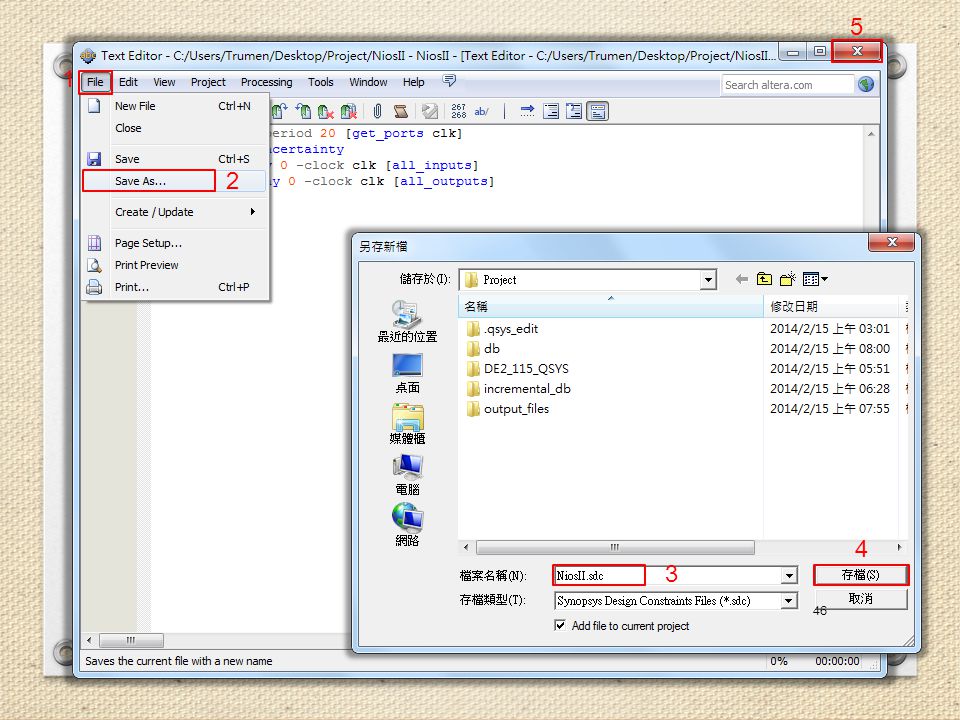Open the 存檔類型 file type dropdown
The height and width of the screenshot is (720, 960).
point(789,601)
